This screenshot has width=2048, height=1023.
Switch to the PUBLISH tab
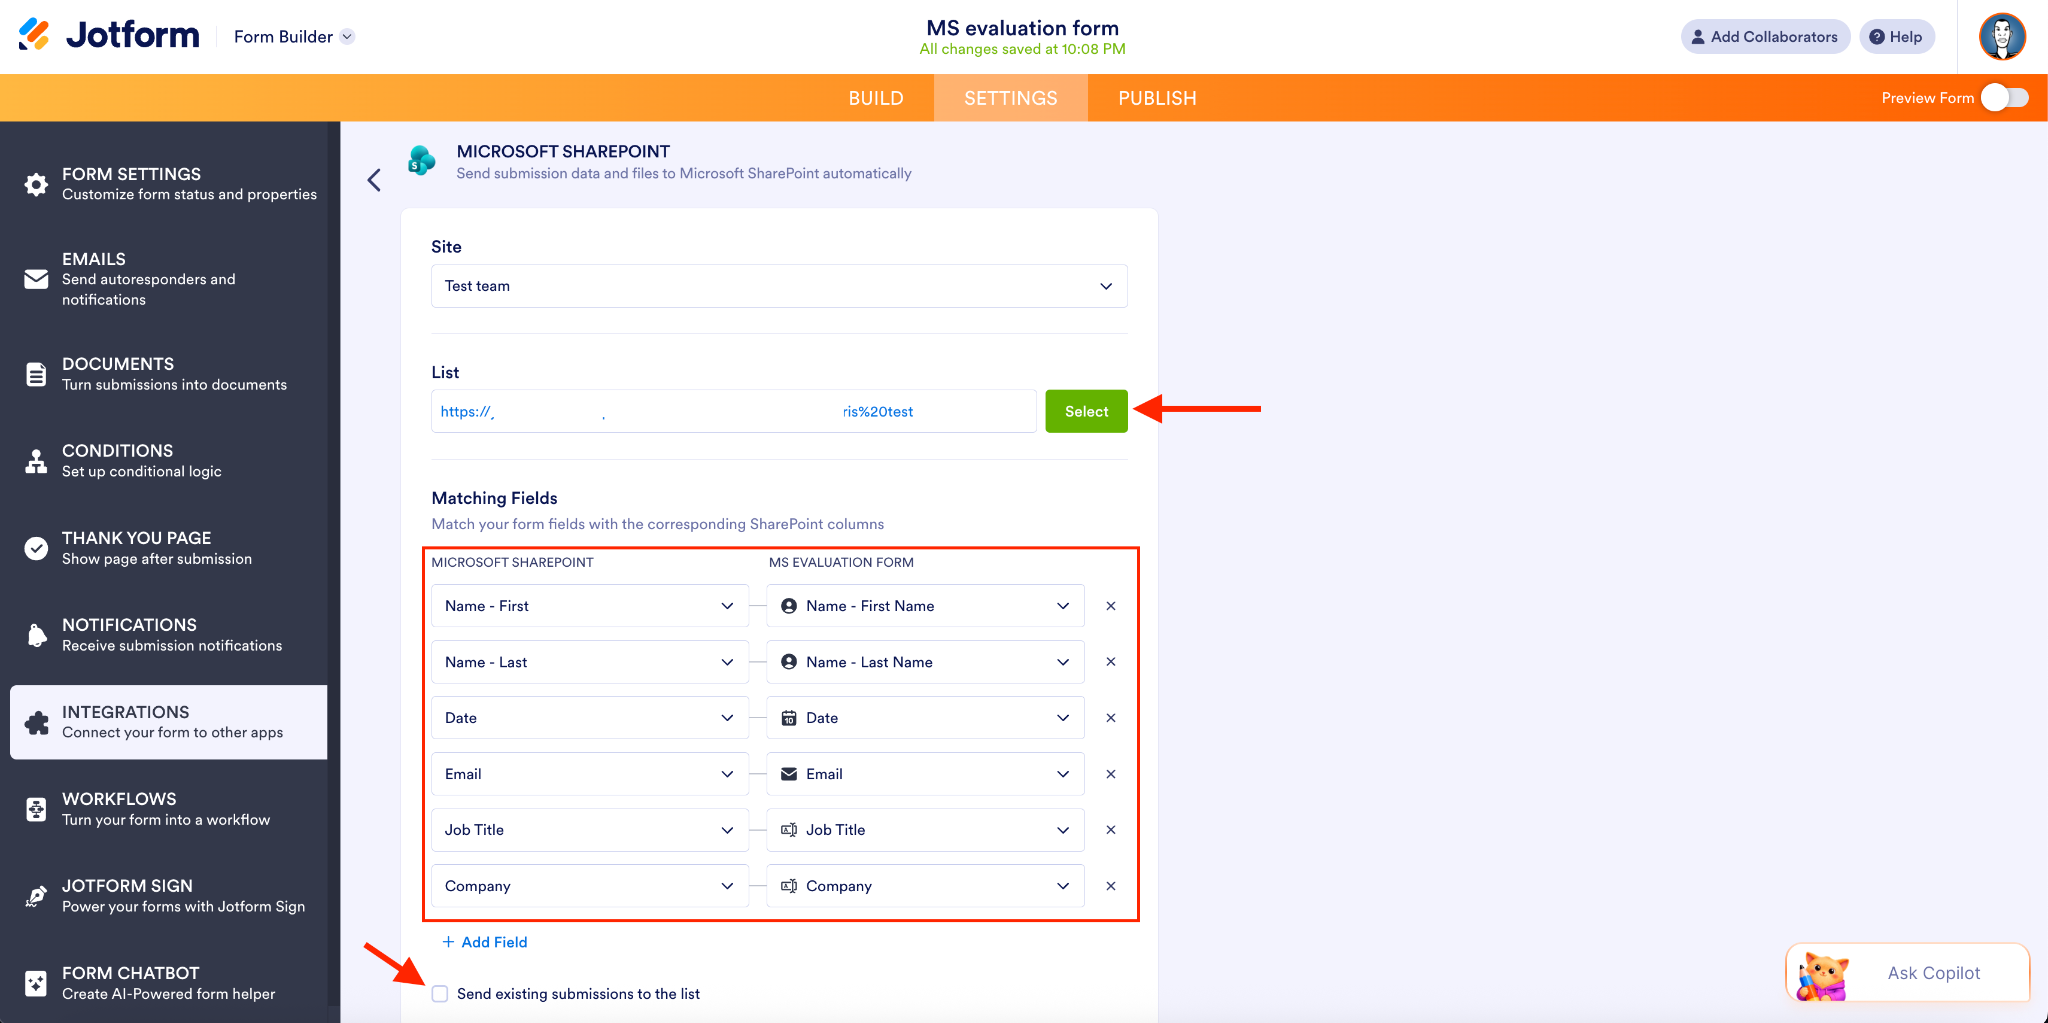point(1156,97)
